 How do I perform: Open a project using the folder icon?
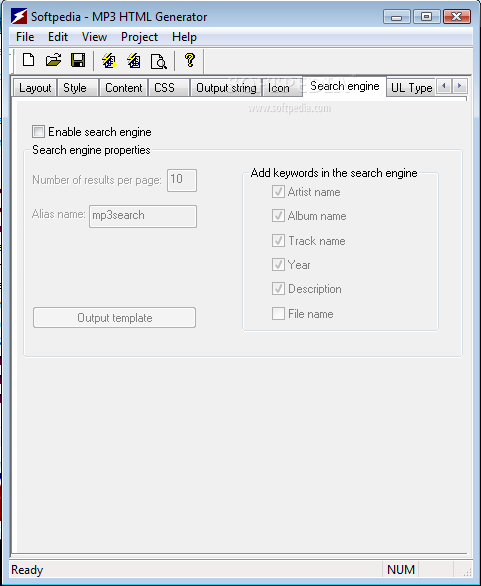[53, 60]
